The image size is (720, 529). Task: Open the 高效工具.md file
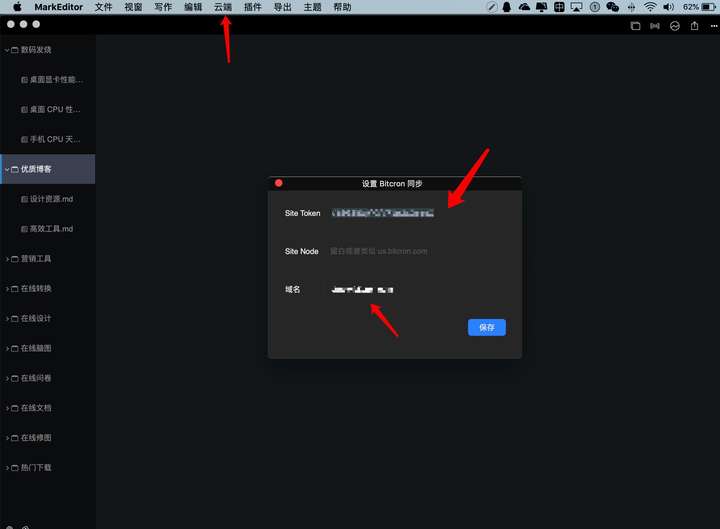coord(48,229)
